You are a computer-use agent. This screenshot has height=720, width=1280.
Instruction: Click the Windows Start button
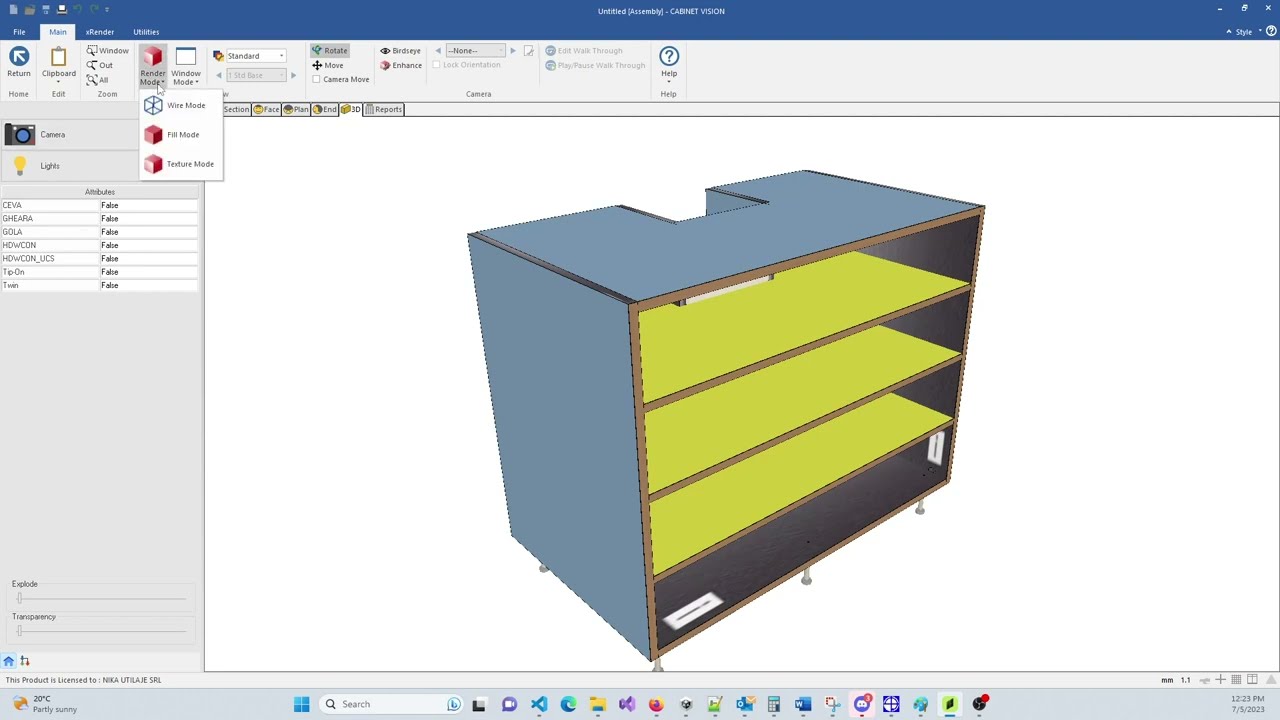(x=301, y=704)
